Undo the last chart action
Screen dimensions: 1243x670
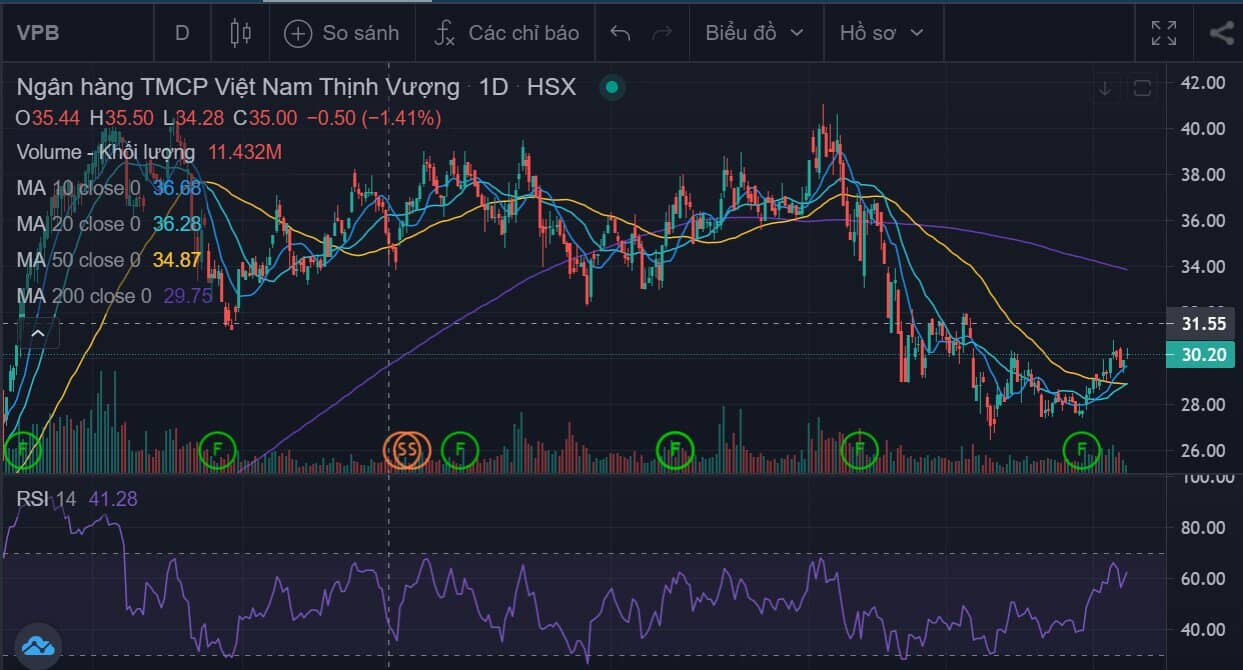(620, 33)
